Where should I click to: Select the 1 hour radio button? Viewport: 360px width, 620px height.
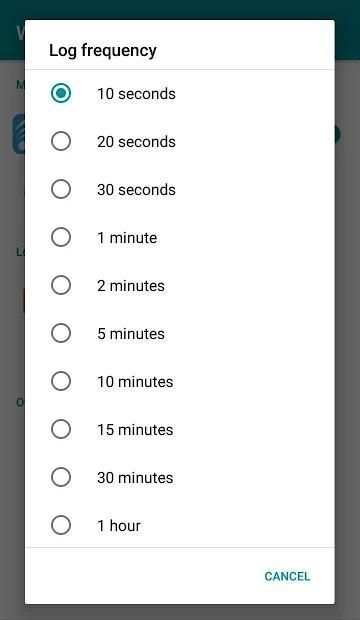pyautogui.click(x=61, y=525)
